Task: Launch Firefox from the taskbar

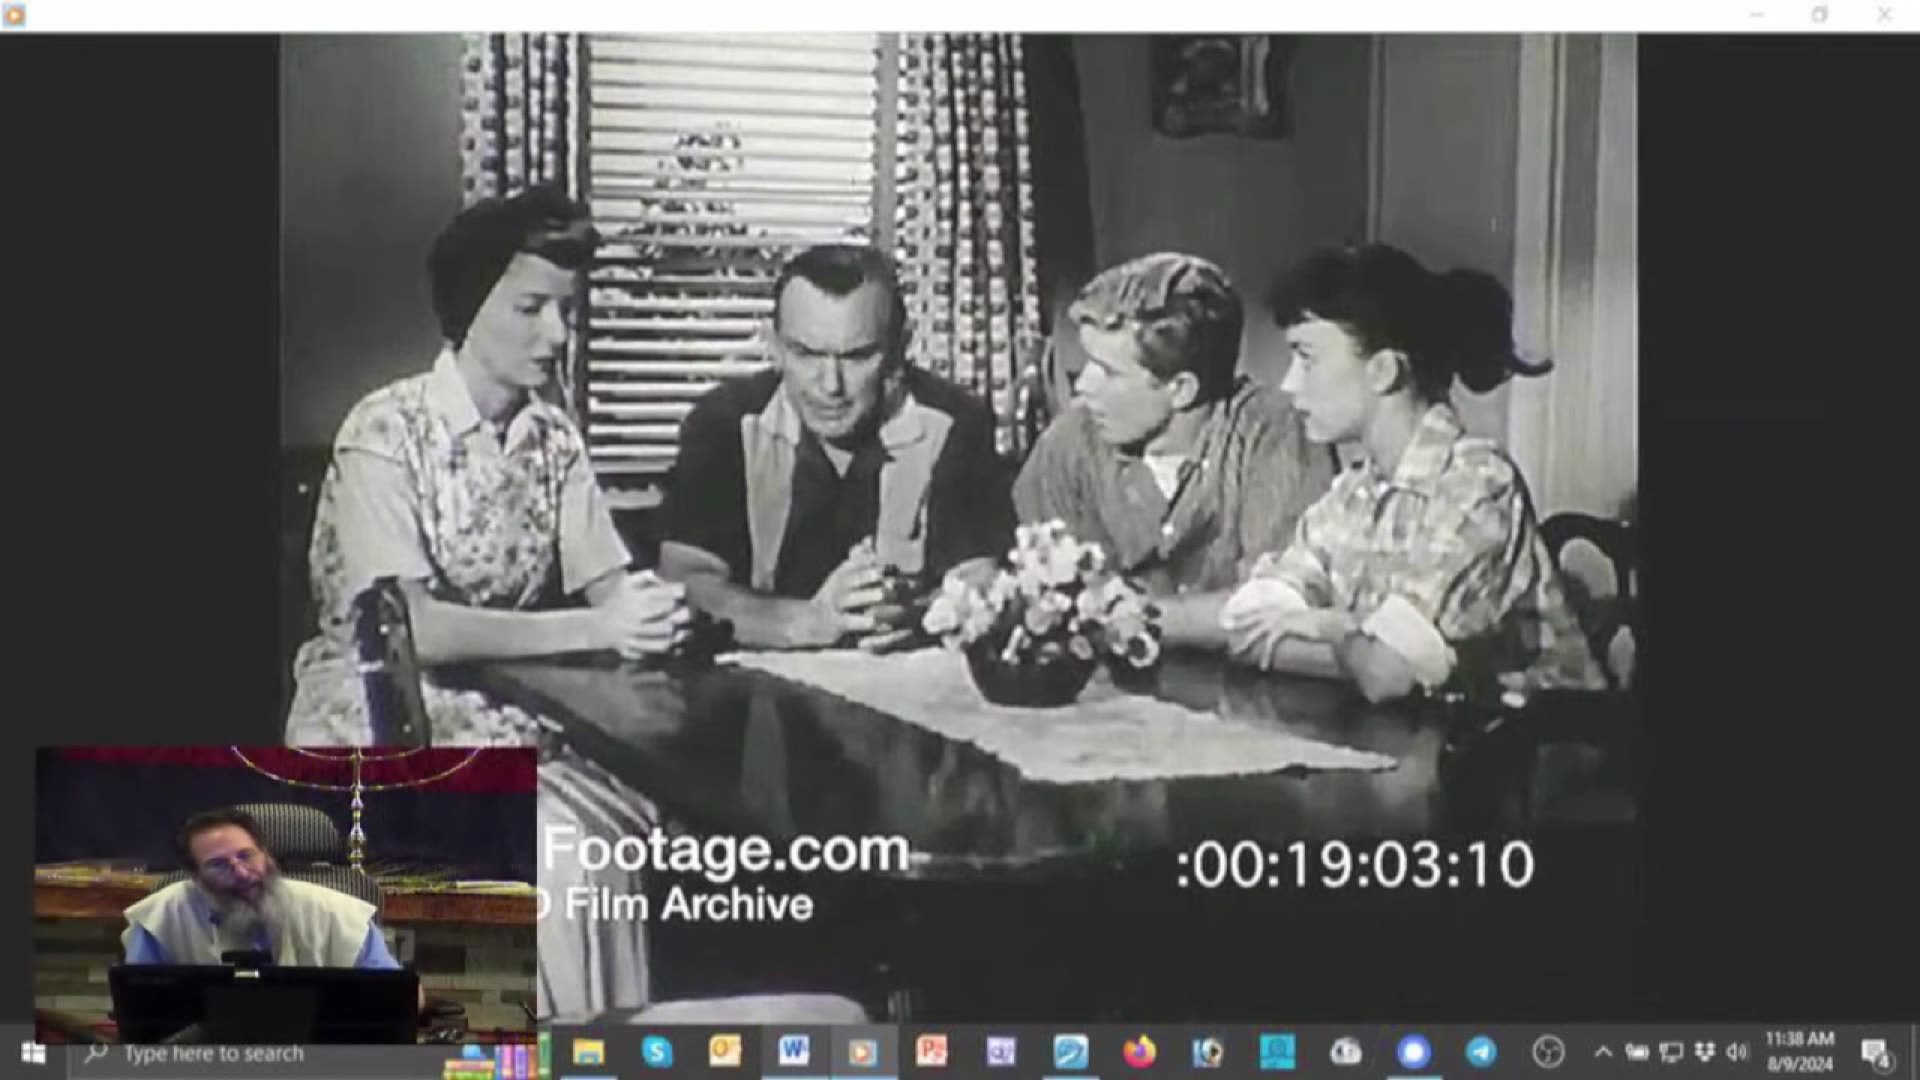Action: (1138, 1052)
